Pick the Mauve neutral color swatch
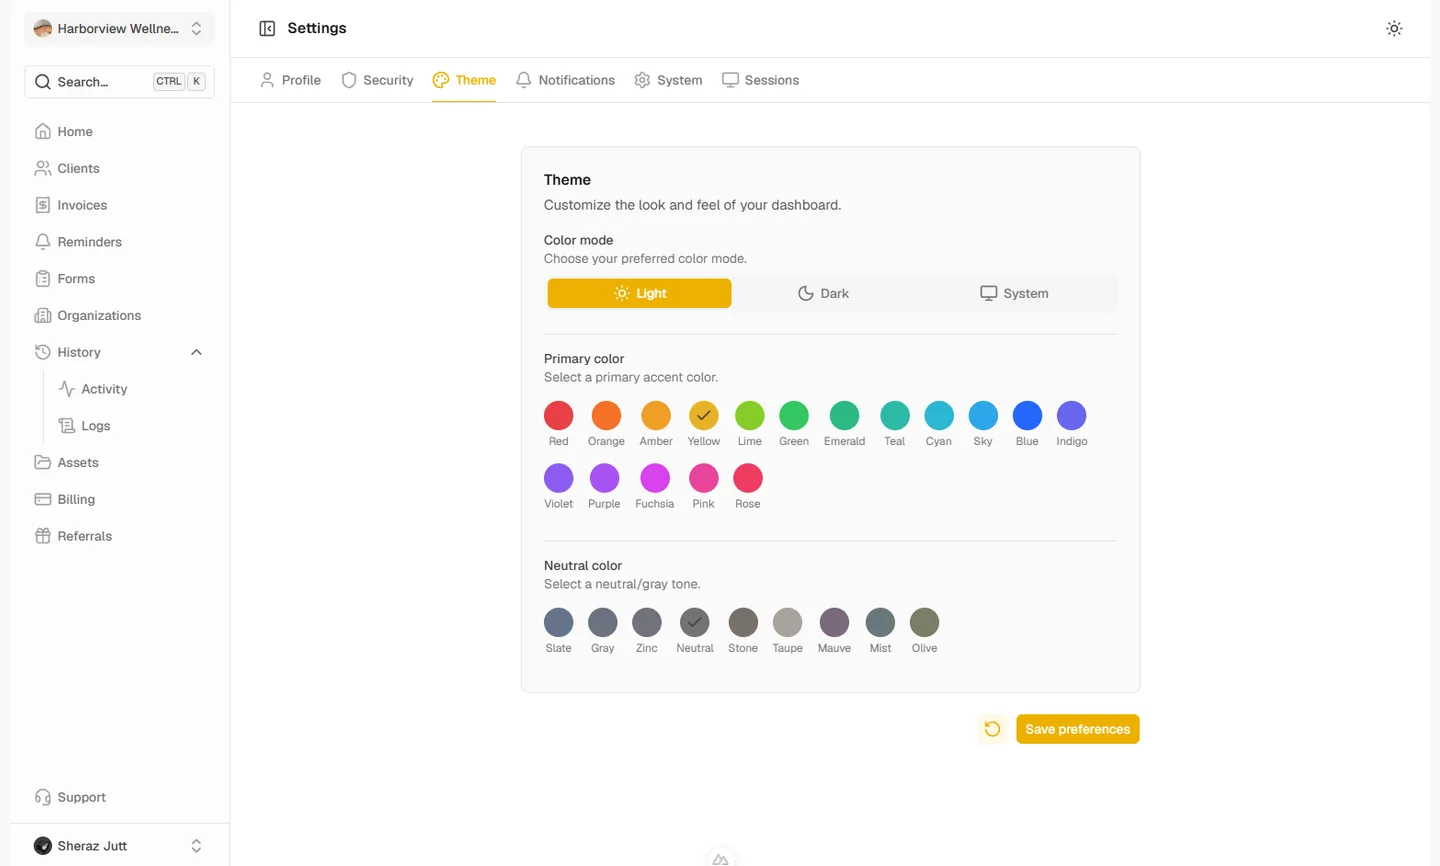1440x866 pixels. coord(834,622)
